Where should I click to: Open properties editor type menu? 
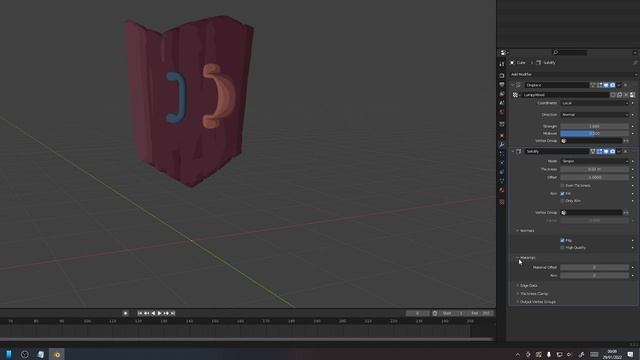coord(504,52)
